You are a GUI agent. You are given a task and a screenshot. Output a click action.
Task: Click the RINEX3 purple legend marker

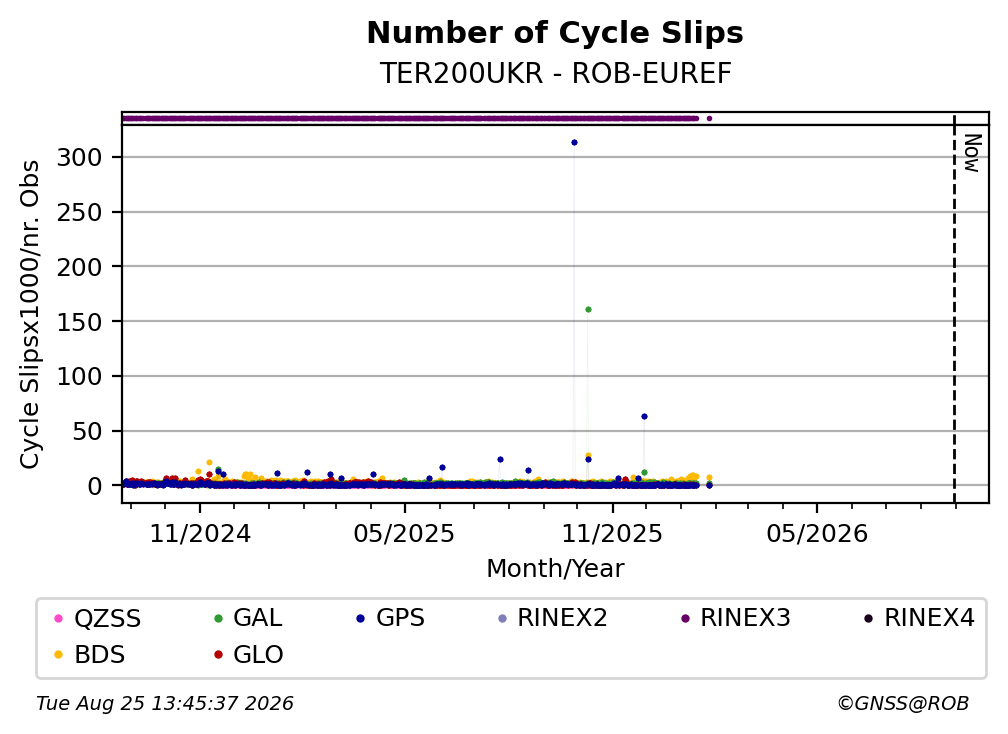point(685,618)
